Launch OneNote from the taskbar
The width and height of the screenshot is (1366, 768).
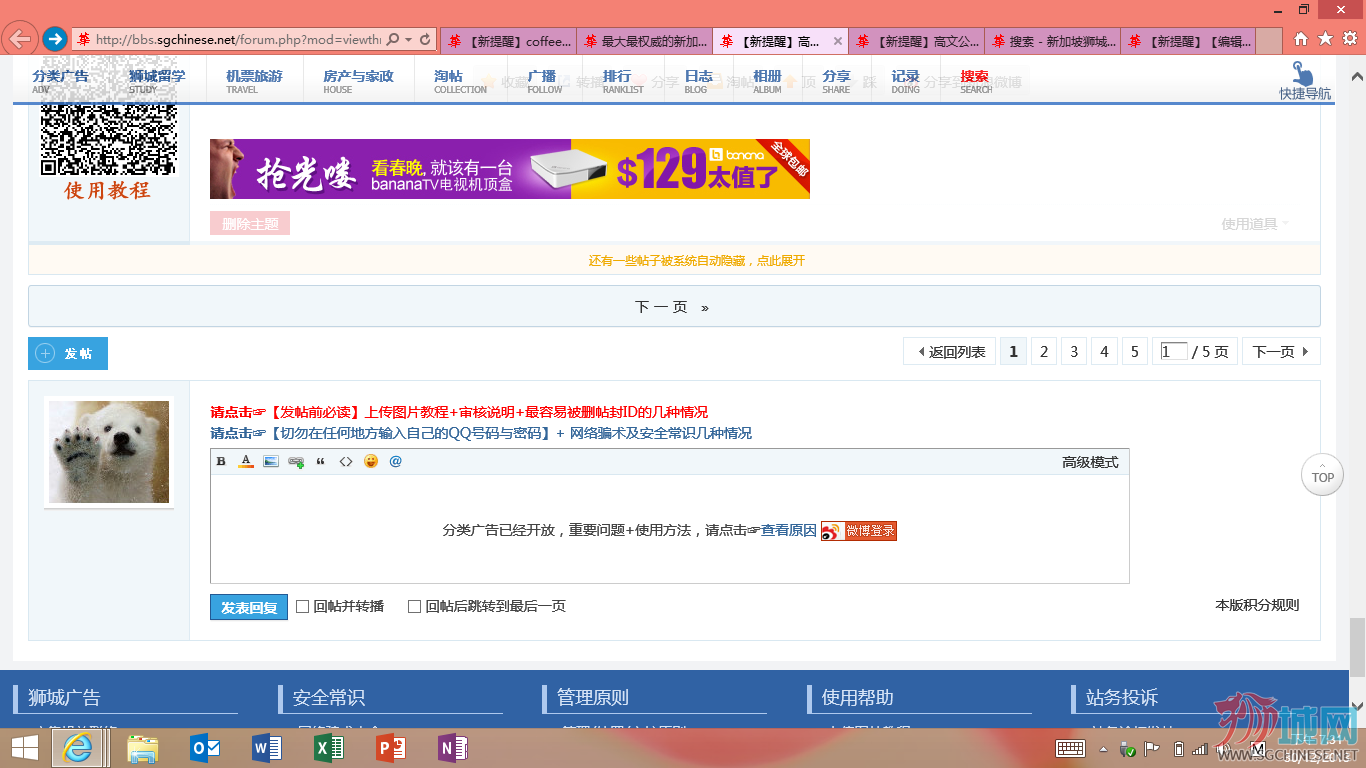[x=453, y=748]
